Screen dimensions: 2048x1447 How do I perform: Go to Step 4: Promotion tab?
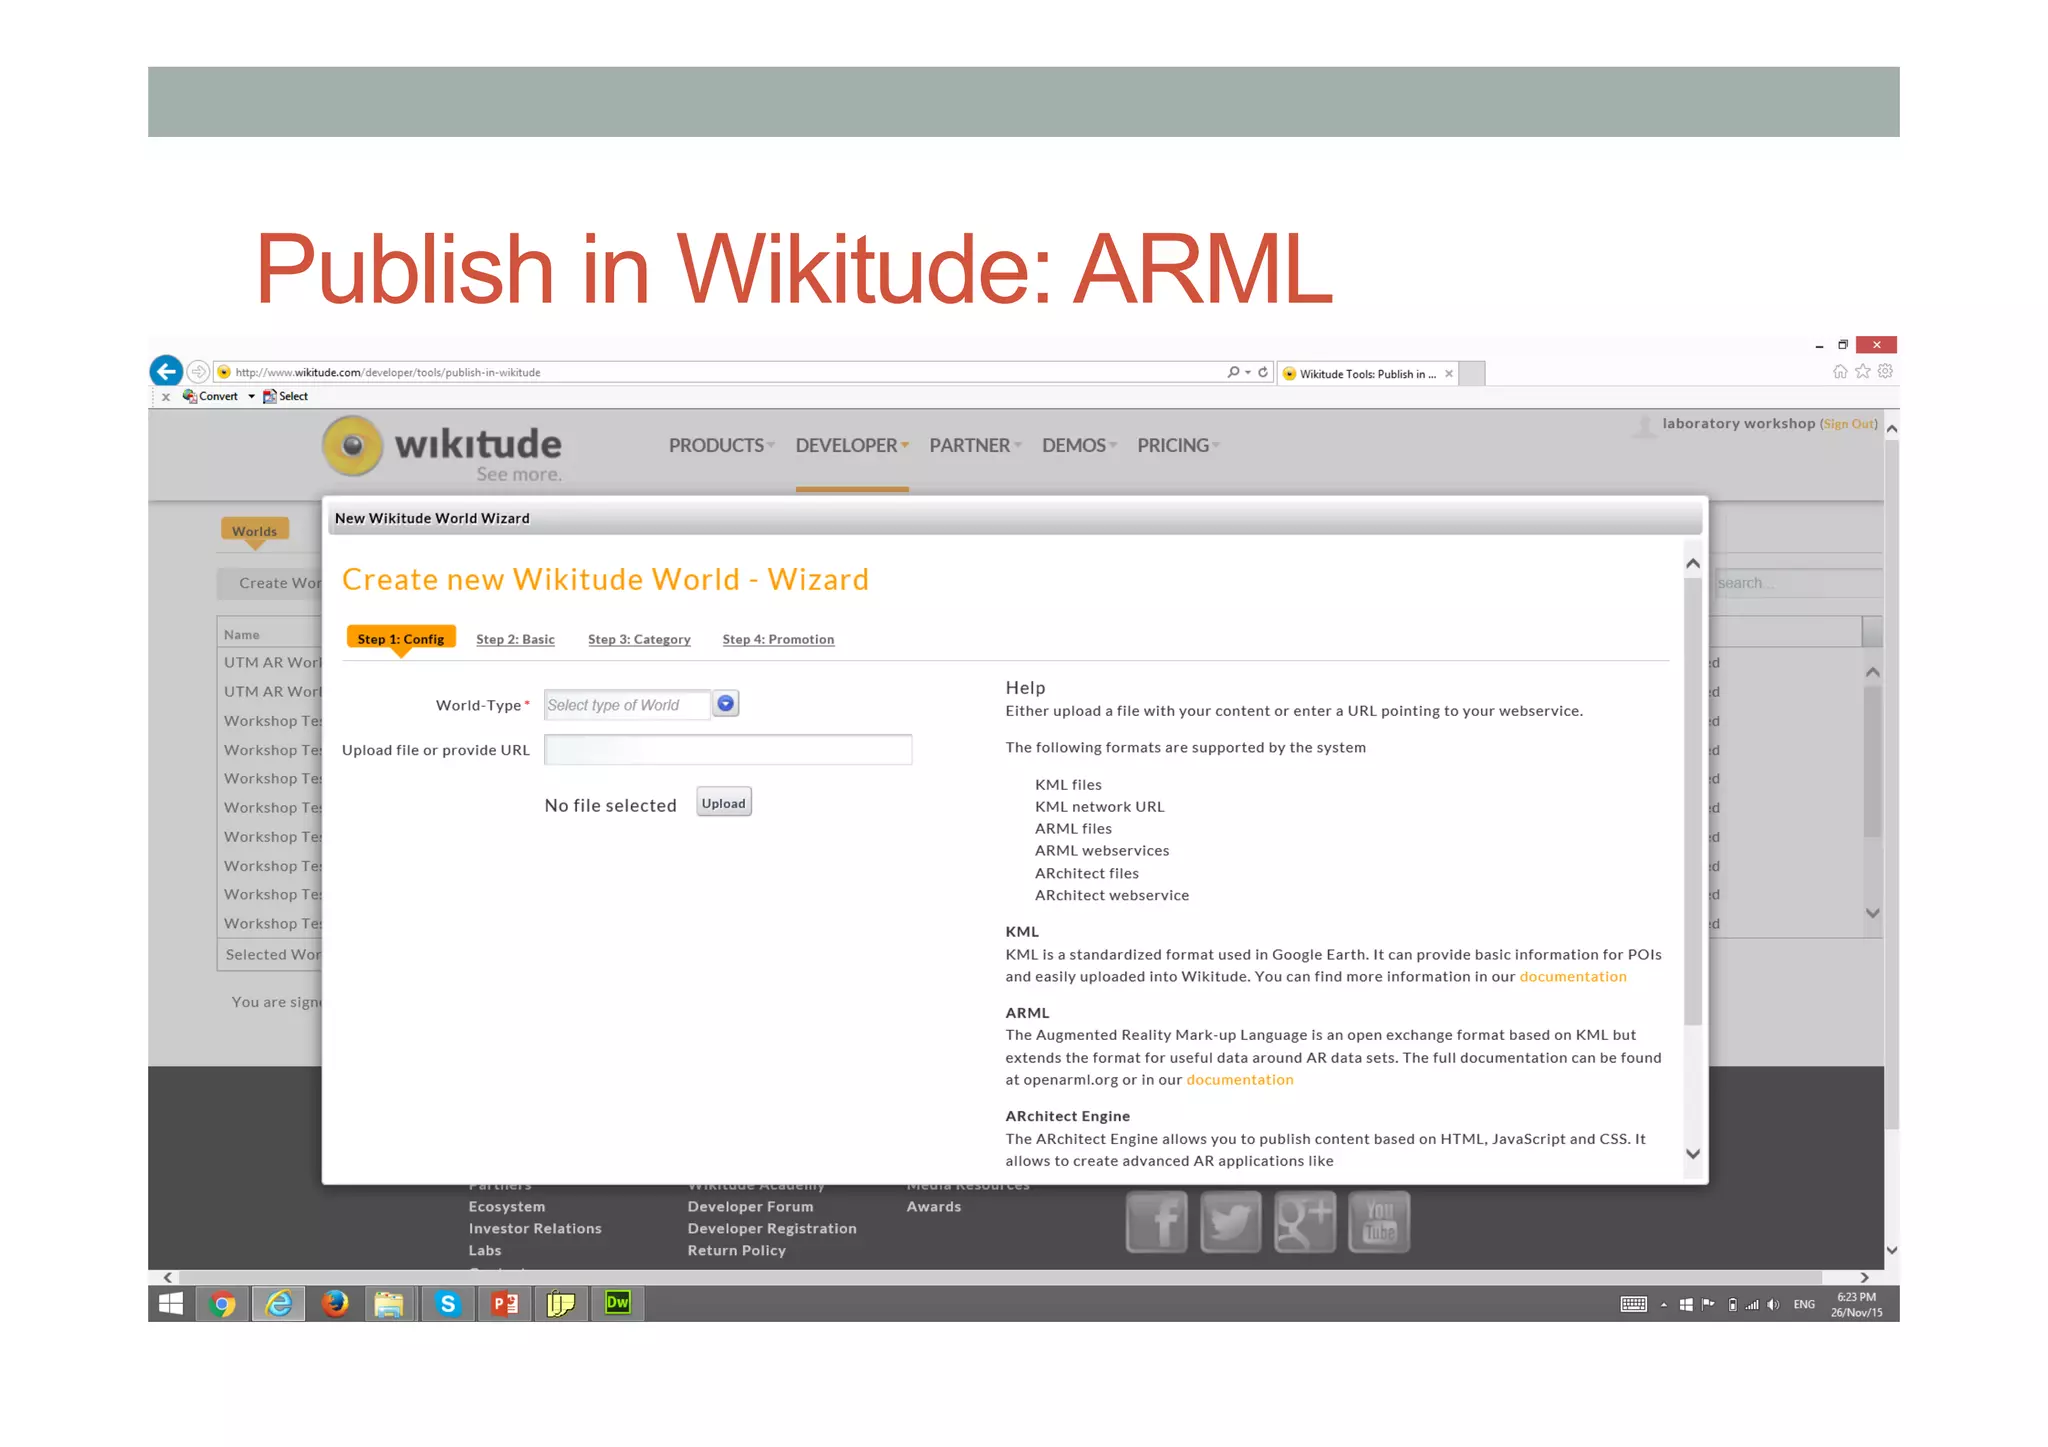coord(778,639)
